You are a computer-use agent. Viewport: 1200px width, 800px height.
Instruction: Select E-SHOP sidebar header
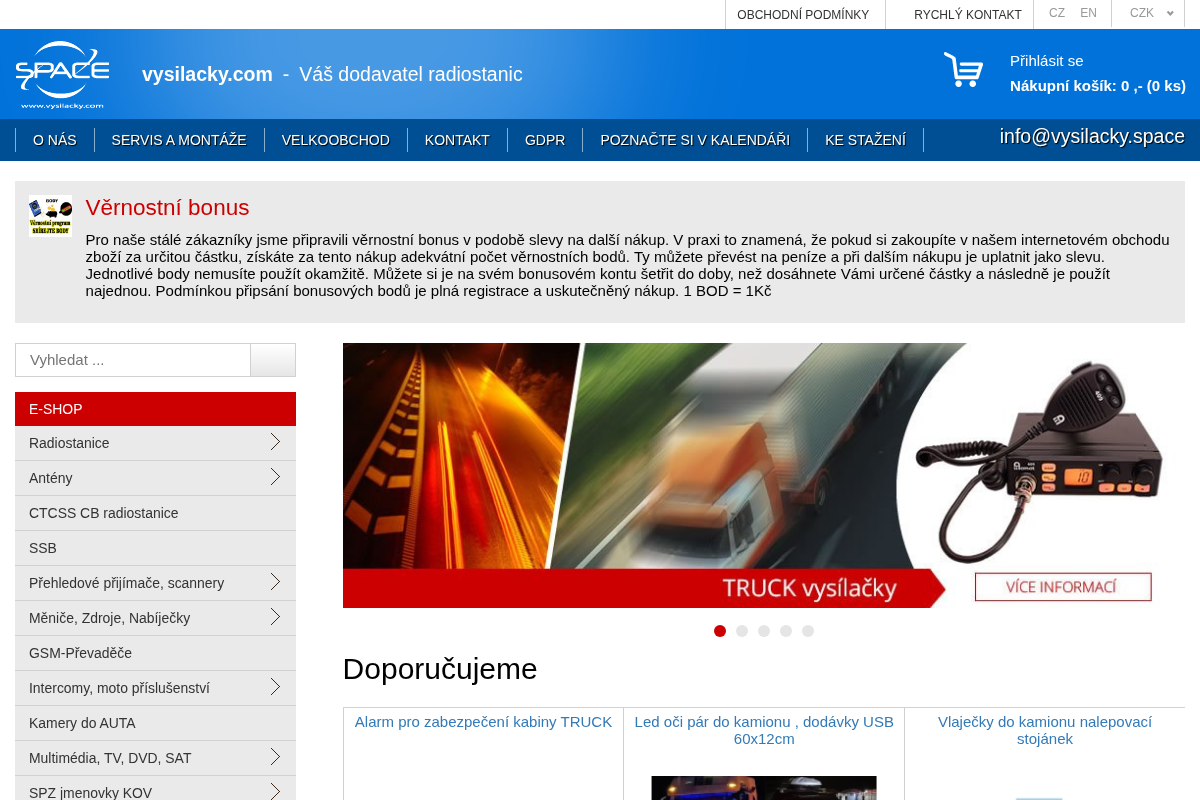(155, 409)
